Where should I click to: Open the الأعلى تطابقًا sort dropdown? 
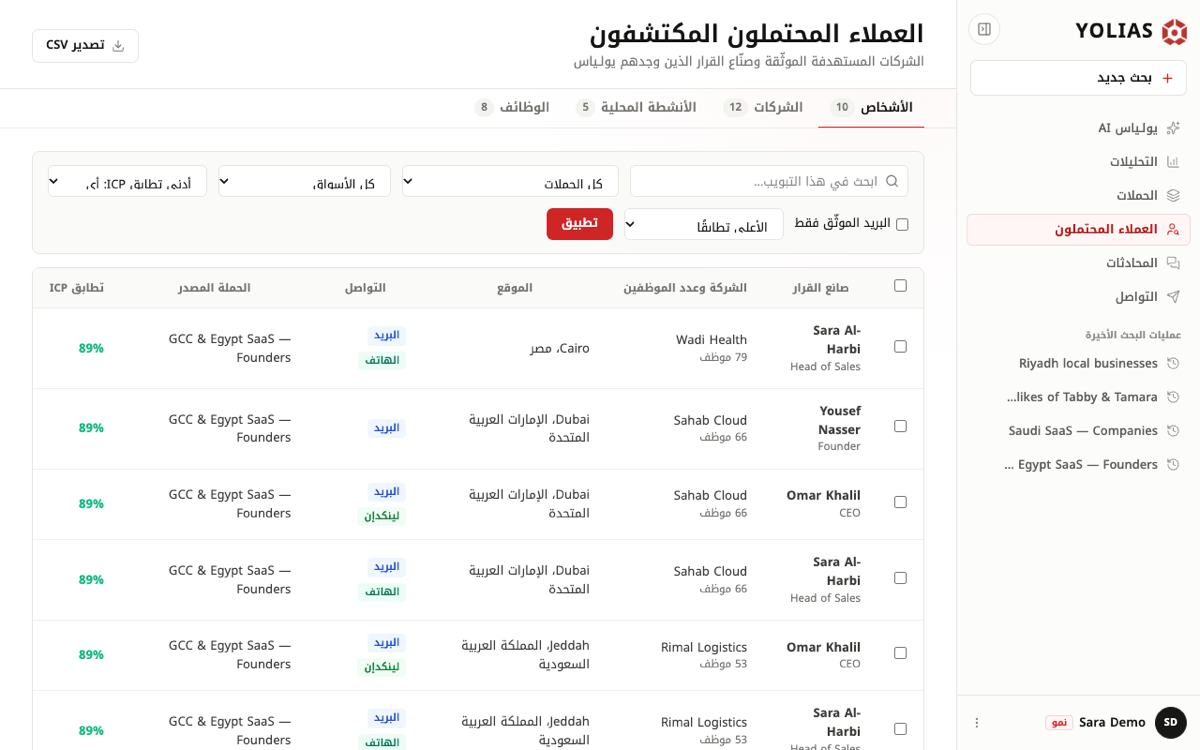[704, 224]
